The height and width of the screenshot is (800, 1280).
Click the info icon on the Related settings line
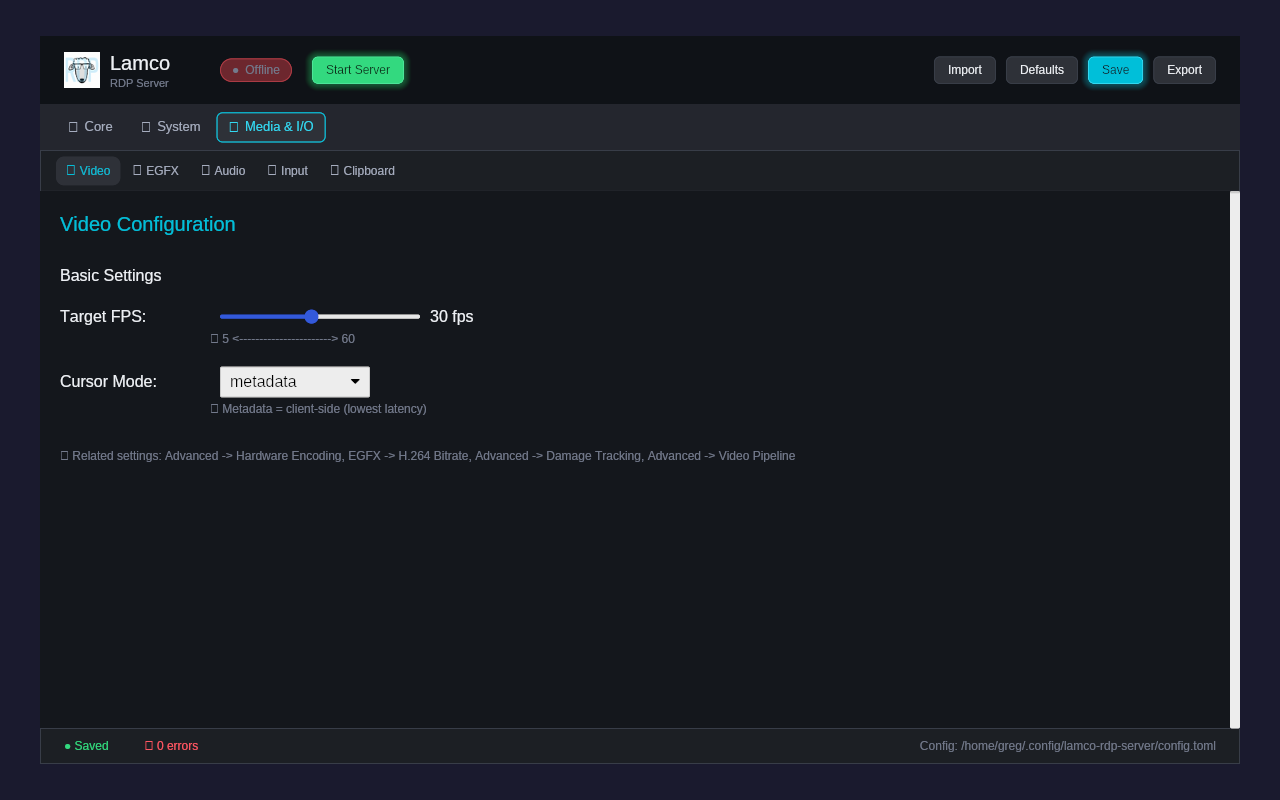coord(64,455)
